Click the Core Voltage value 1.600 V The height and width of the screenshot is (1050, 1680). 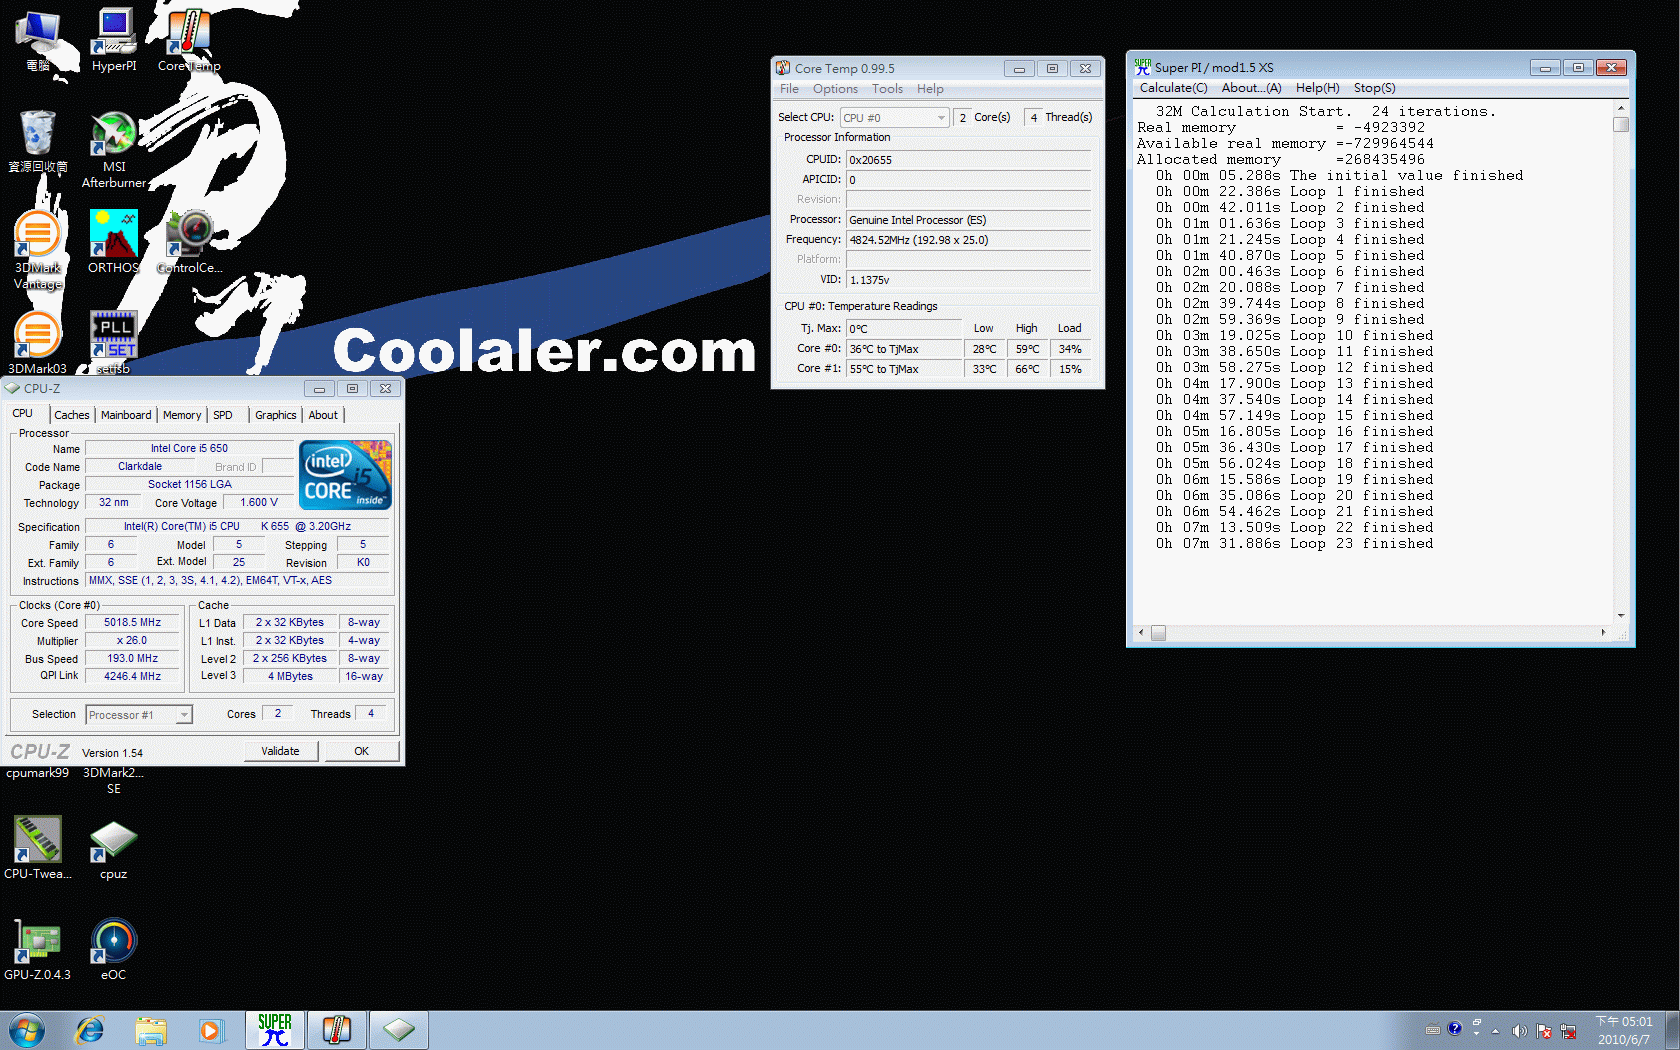259,502
